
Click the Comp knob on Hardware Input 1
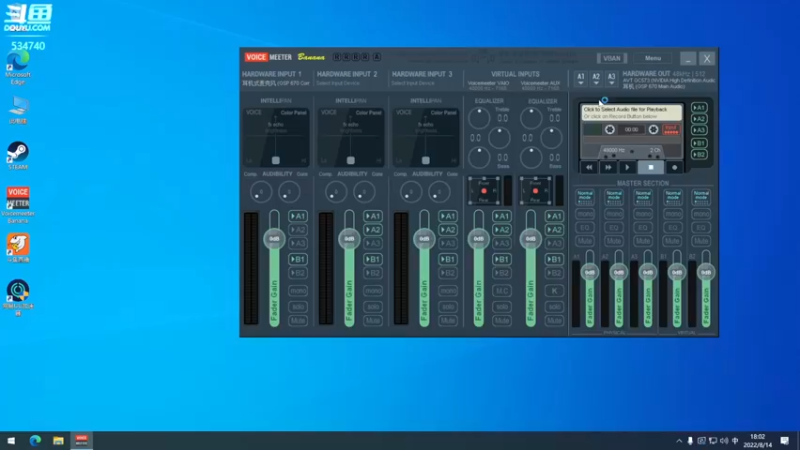click(261, 192)
